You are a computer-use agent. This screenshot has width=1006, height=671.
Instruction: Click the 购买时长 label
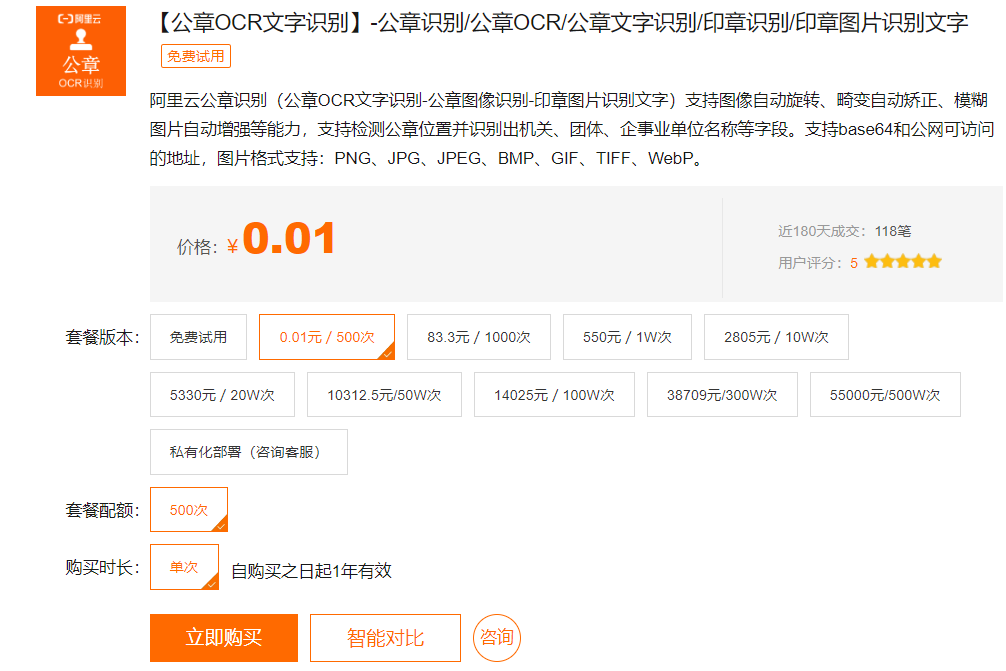click(102, 568)
